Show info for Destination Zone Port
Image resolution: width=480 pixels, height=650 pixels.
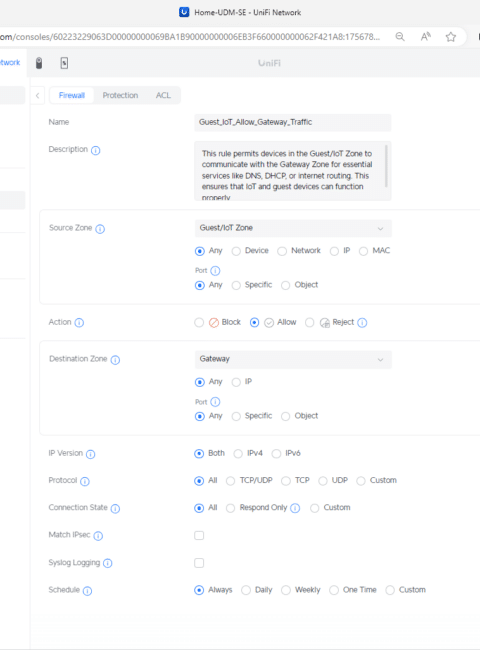click(x=215, y=402)
